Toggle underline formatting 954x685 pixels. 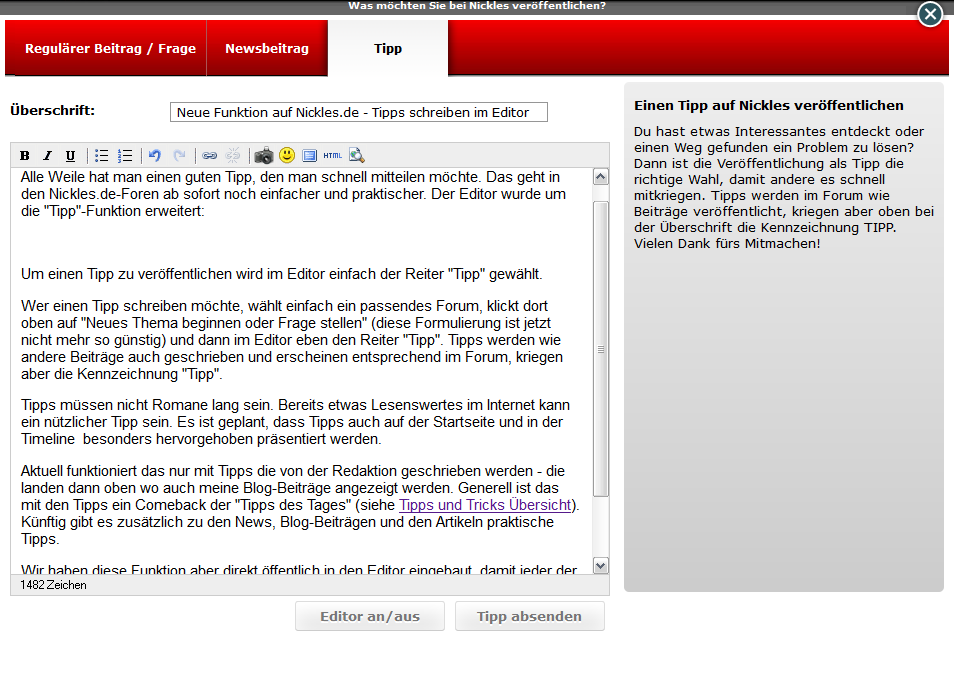[x=71, y=156]
